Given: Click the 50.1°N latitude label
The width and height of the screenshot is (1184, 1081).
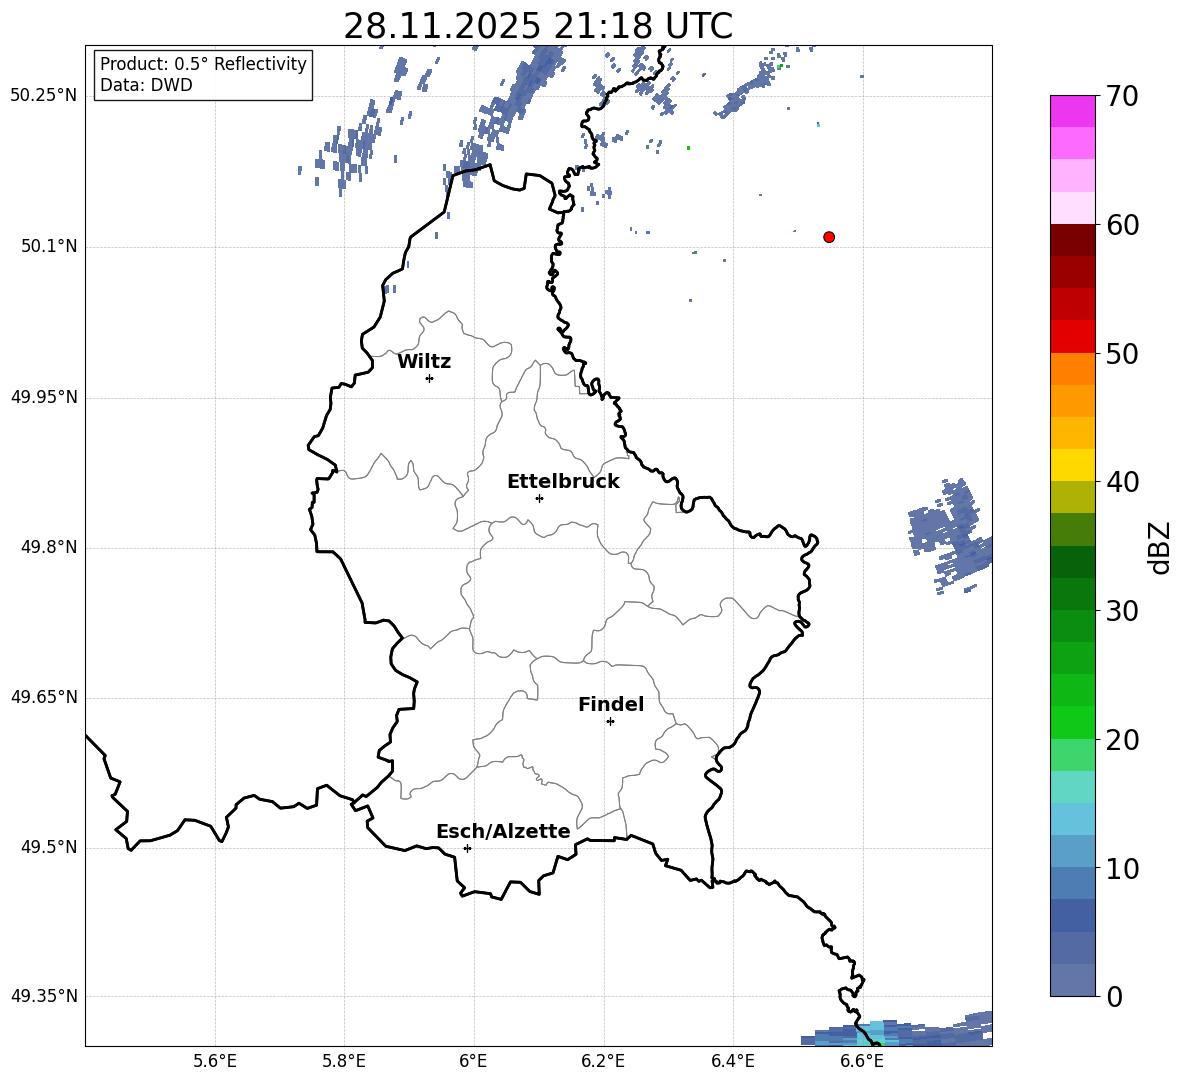Looking at the screenshot, I should (x=49, y=246).
